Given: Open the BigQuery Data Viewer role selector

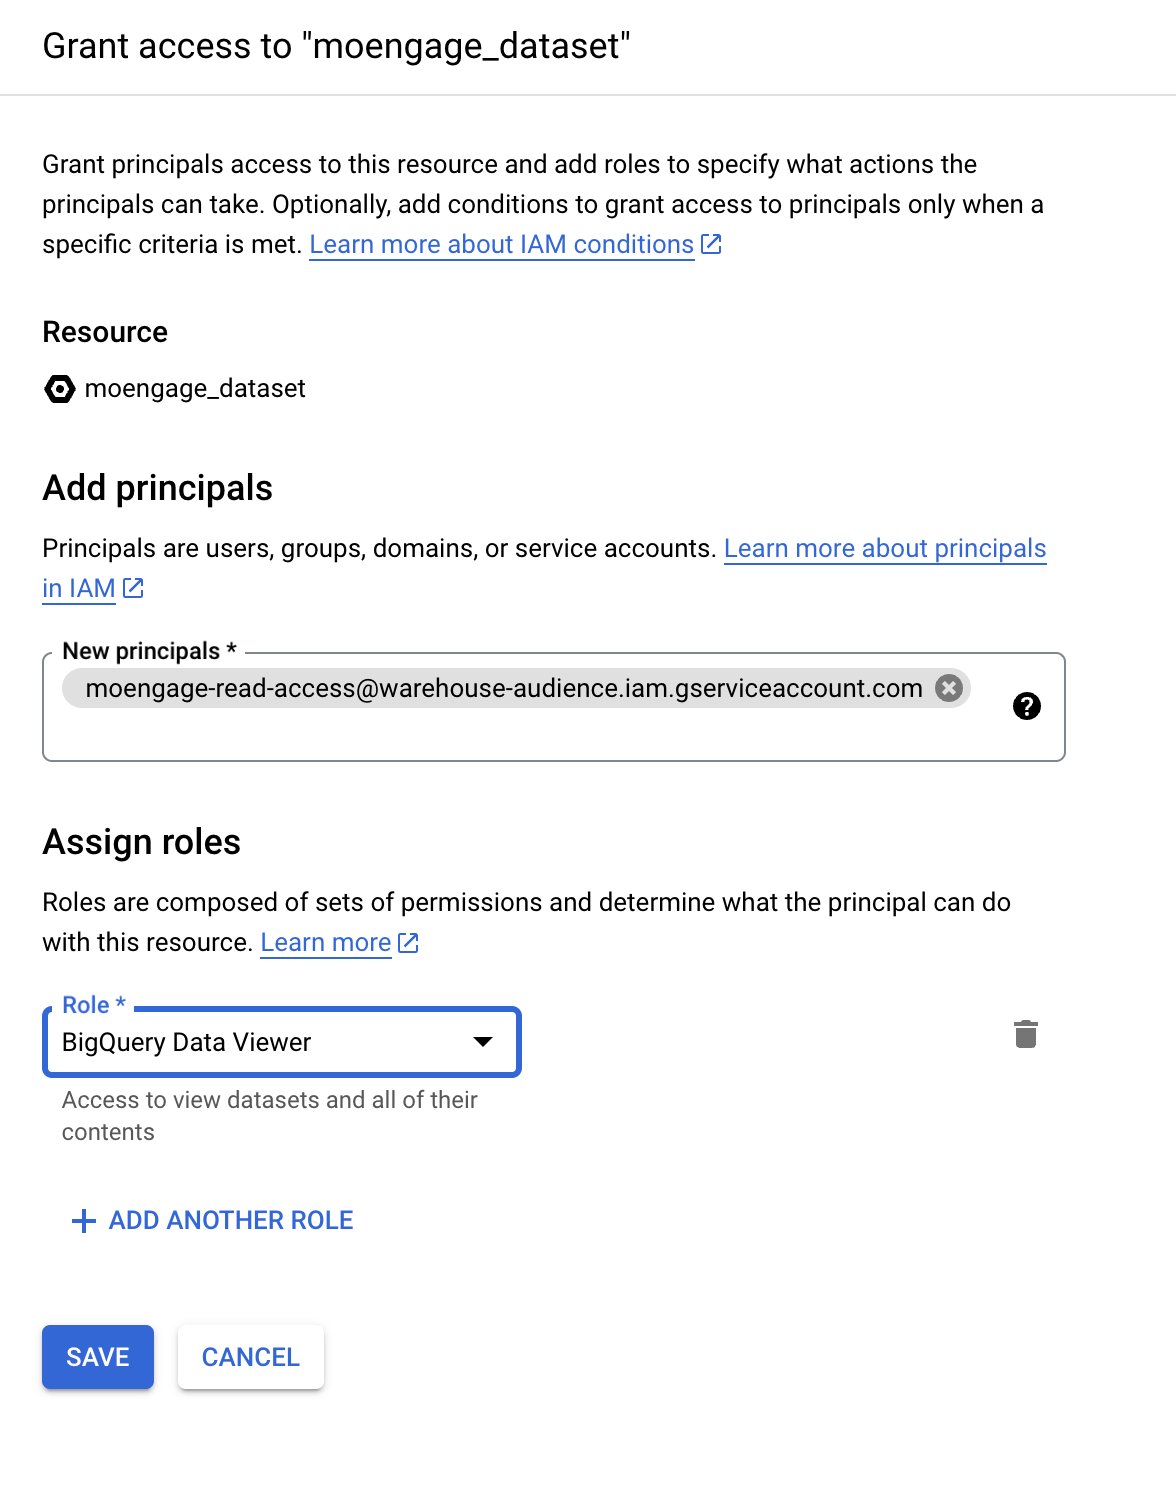Looking at the screenshot, I should 282,1042.
